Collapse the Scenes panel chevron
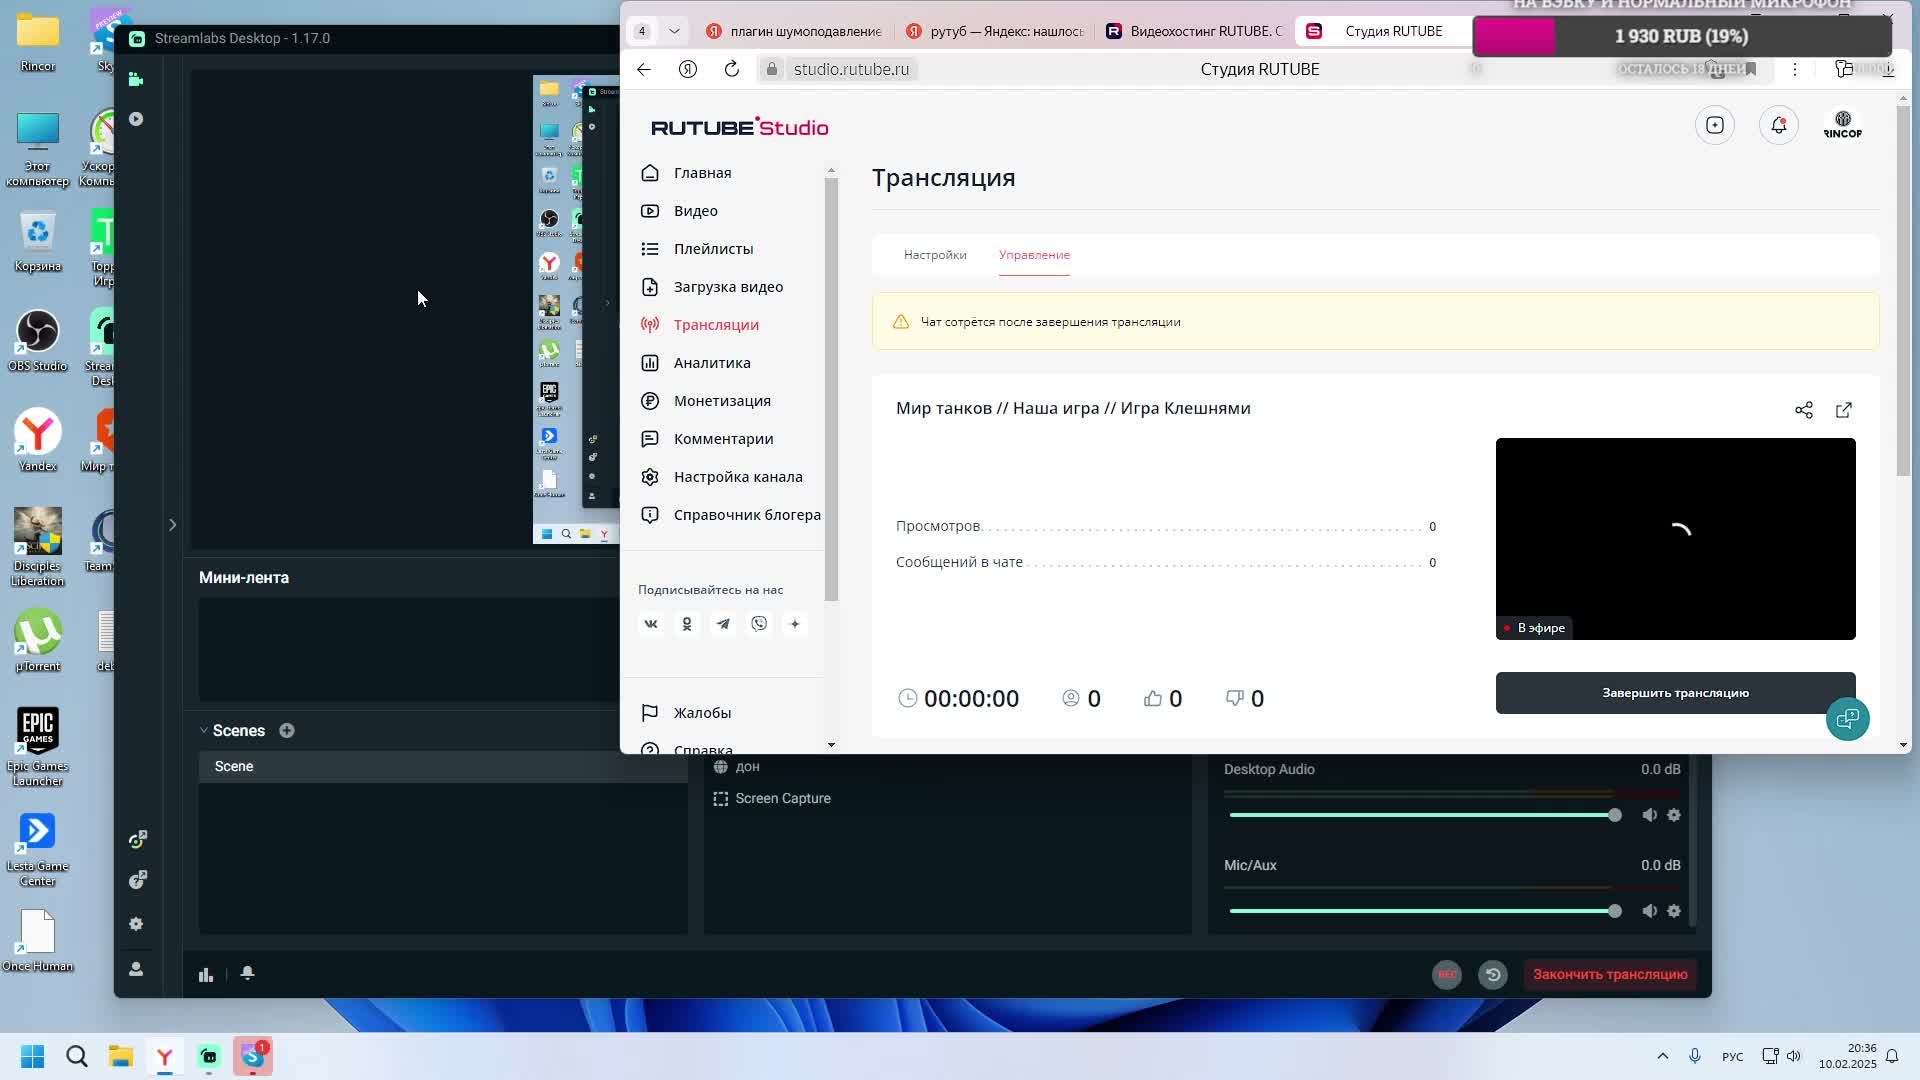The height and width of the screenshot is (1080, 1920). pyautogui.click(x=204, y=731)
